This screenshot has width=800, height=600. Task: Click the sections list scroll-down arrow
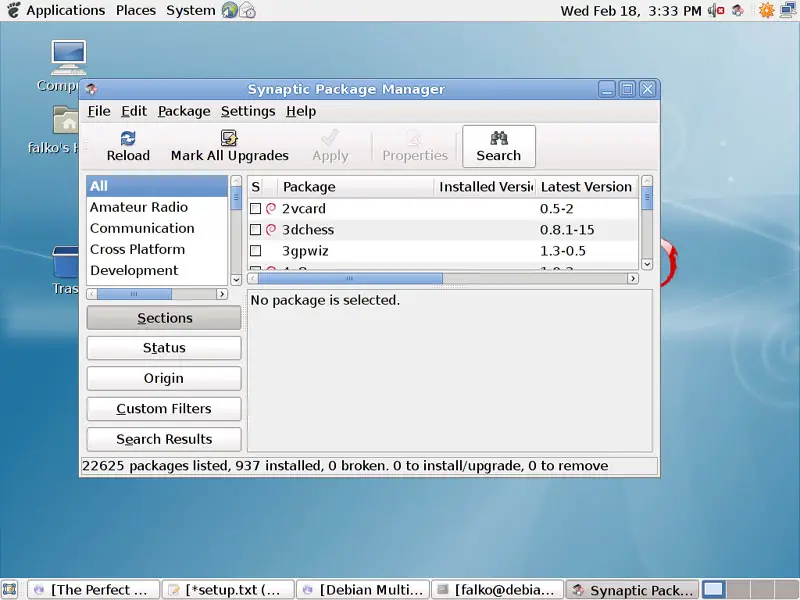click(x=236, y=280)
